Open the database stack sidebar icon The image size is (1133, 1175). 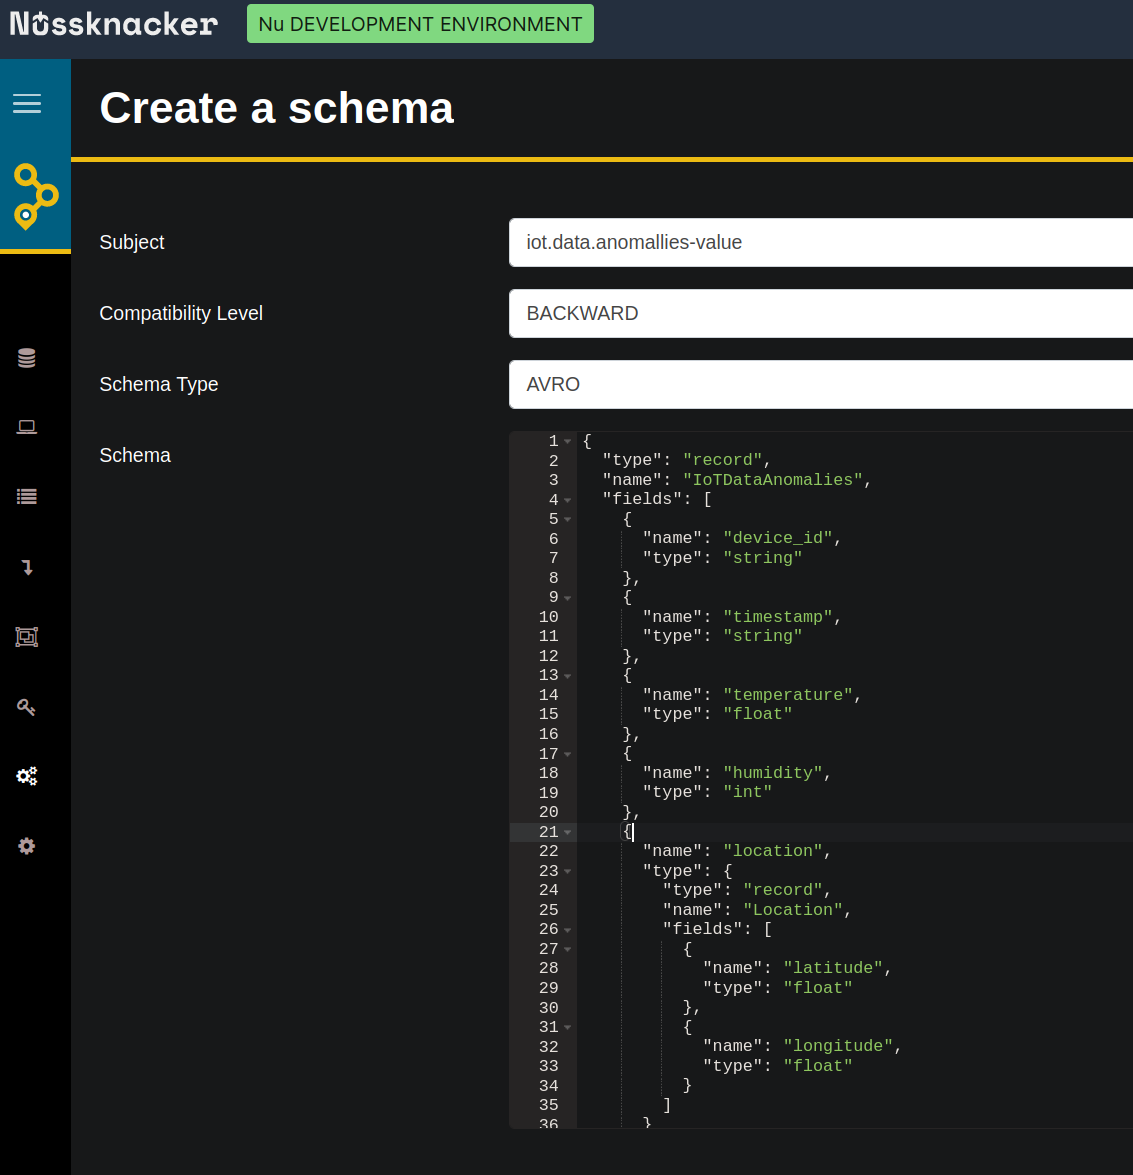(x=27, y=358)
